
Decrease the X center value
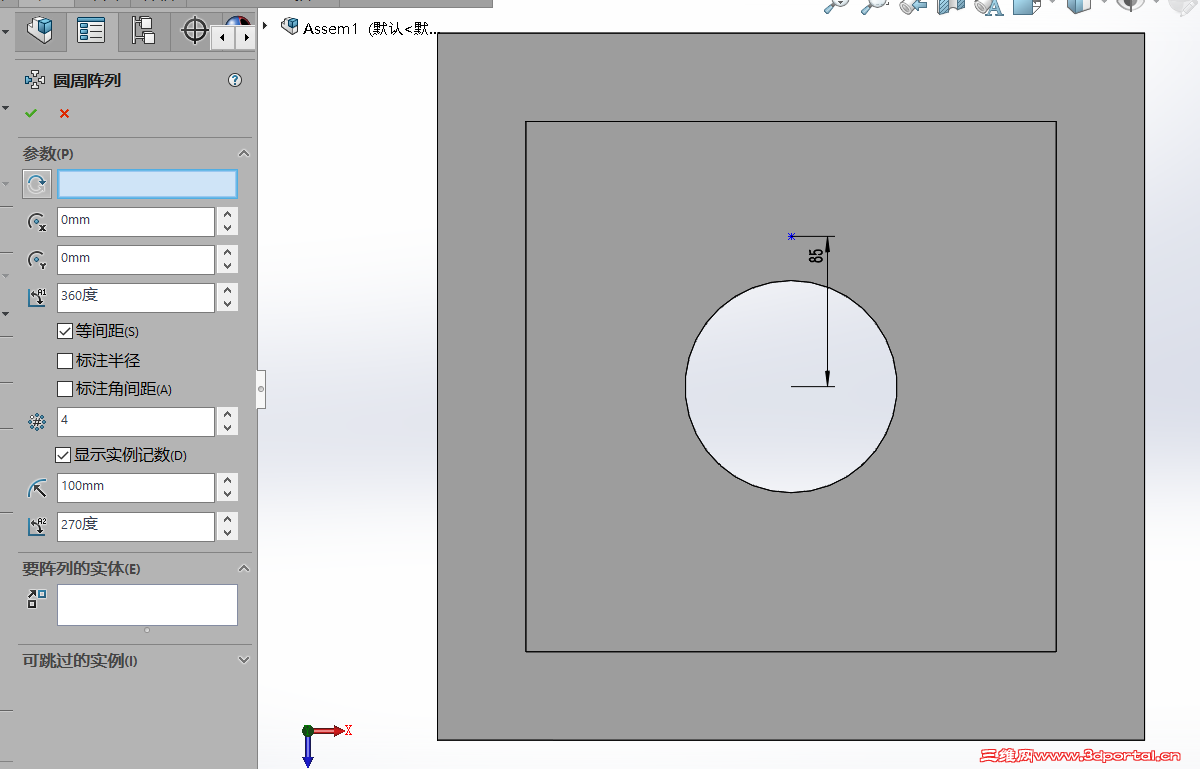click(x=228, y=229)
